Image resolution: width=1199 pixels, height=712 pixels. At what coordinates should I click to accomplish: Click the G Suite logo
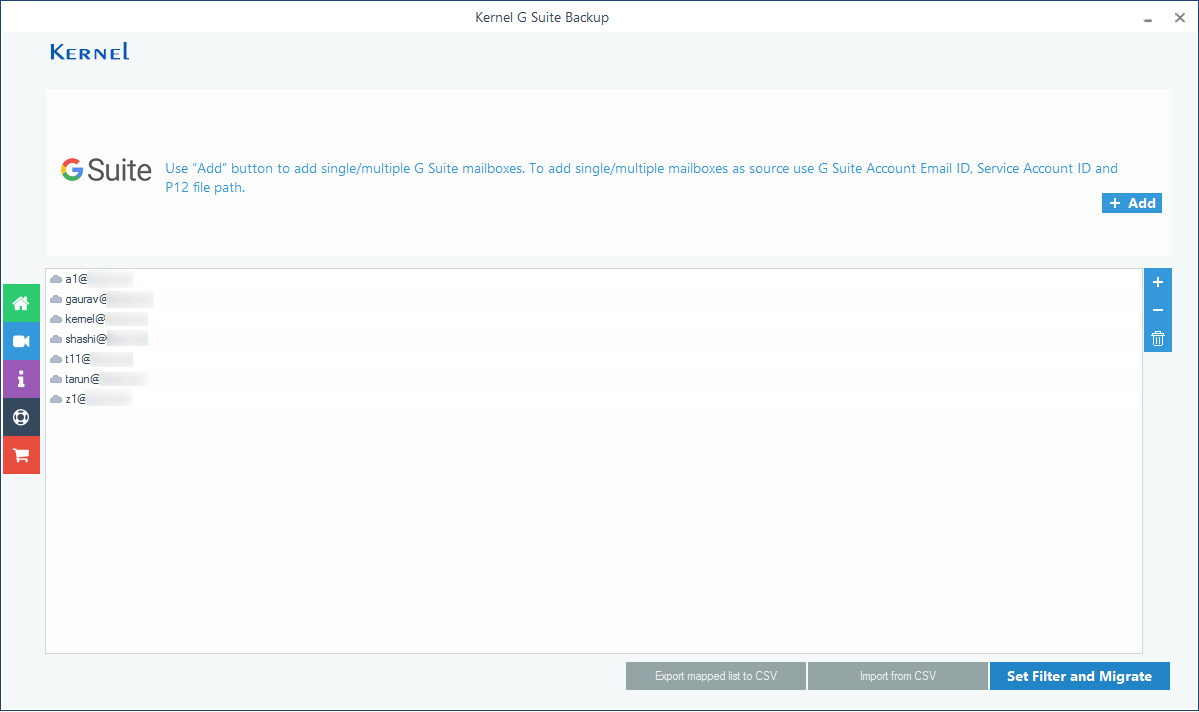click(x=106, y=170)
